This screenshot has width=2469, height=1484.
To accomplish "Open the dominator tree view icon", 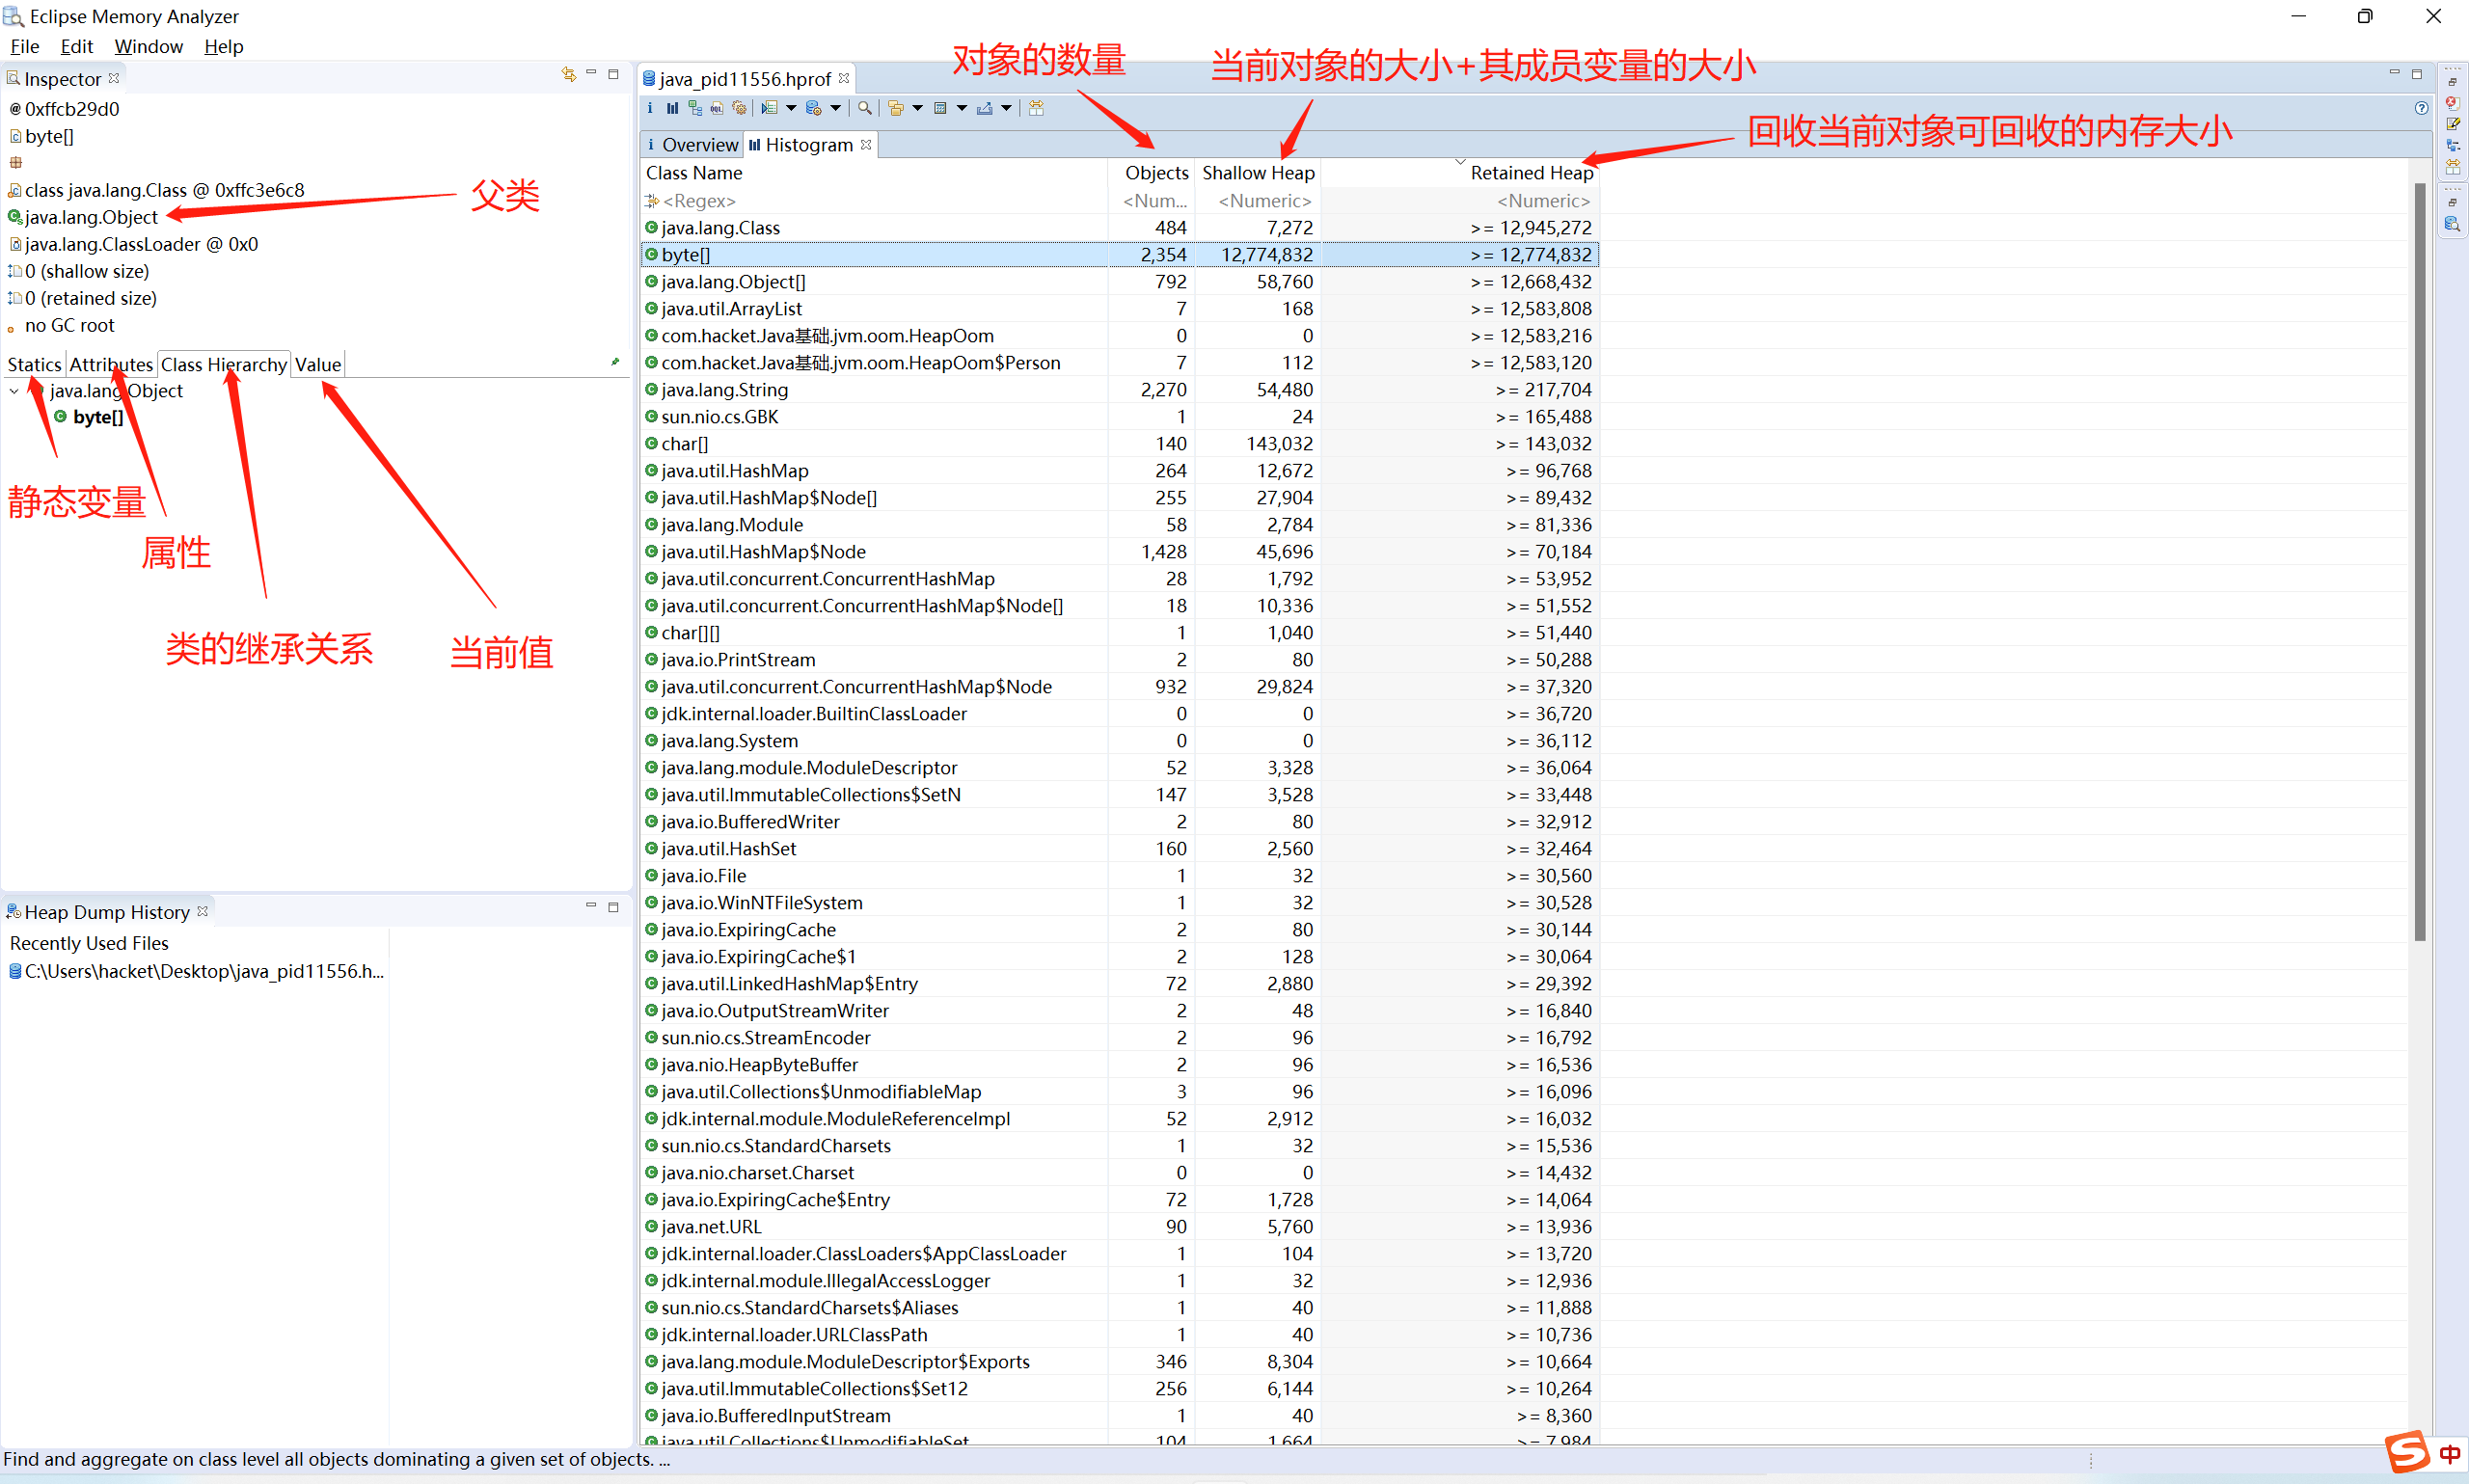I will pos(696,108).
